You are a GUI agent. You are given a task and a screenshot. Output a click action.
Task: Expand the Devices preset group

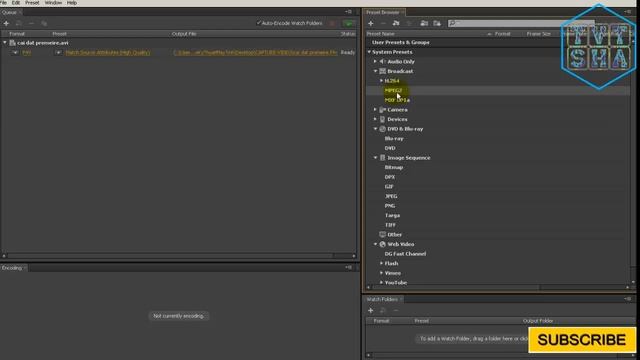click(x=375, y=119)
